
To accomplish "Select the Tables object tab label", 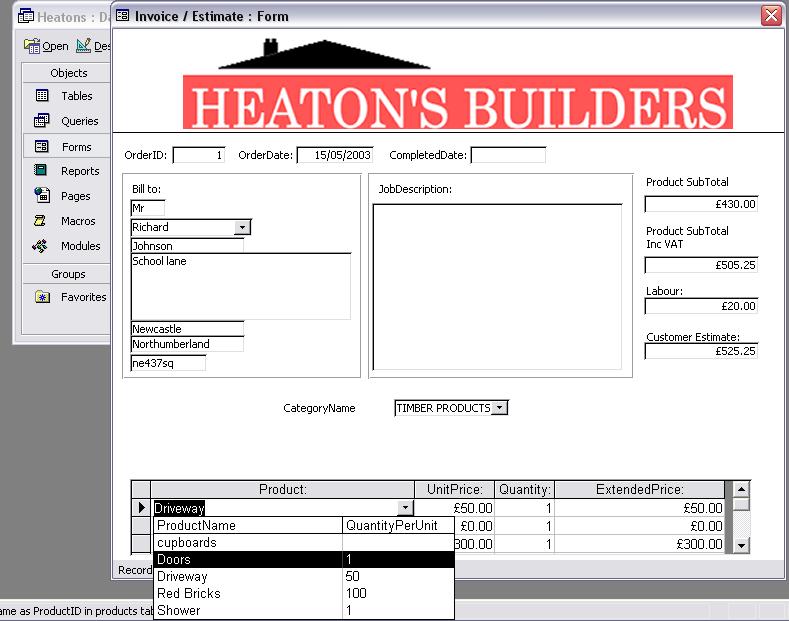I will [77, 96].
